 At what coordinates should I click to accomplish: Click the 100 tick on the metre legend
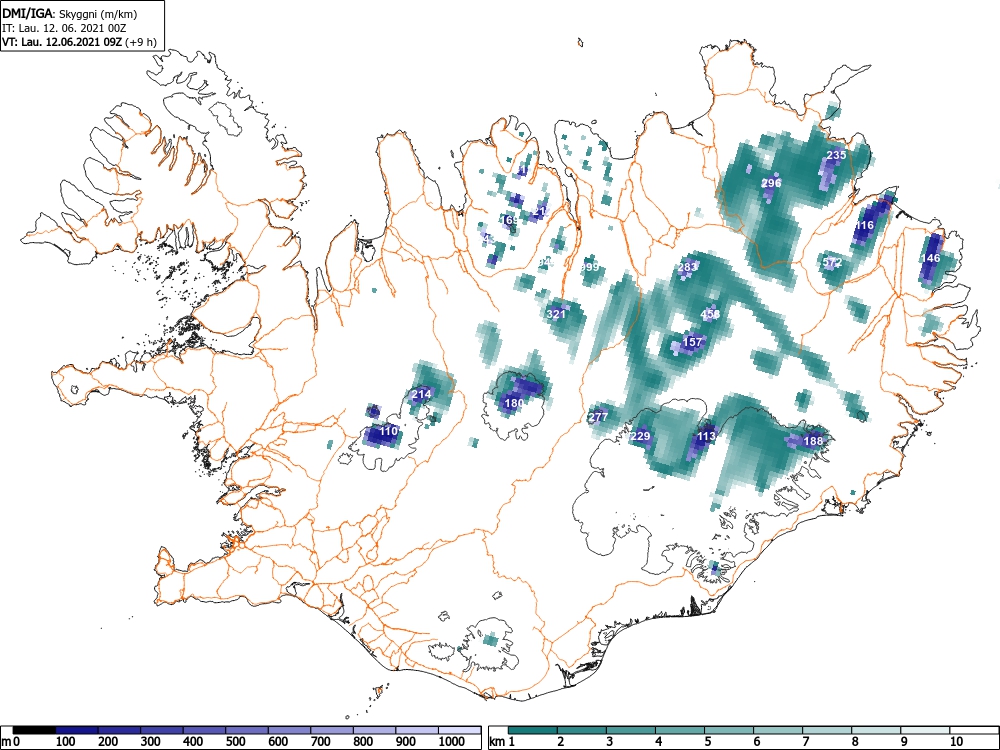(x=66, y=742)
